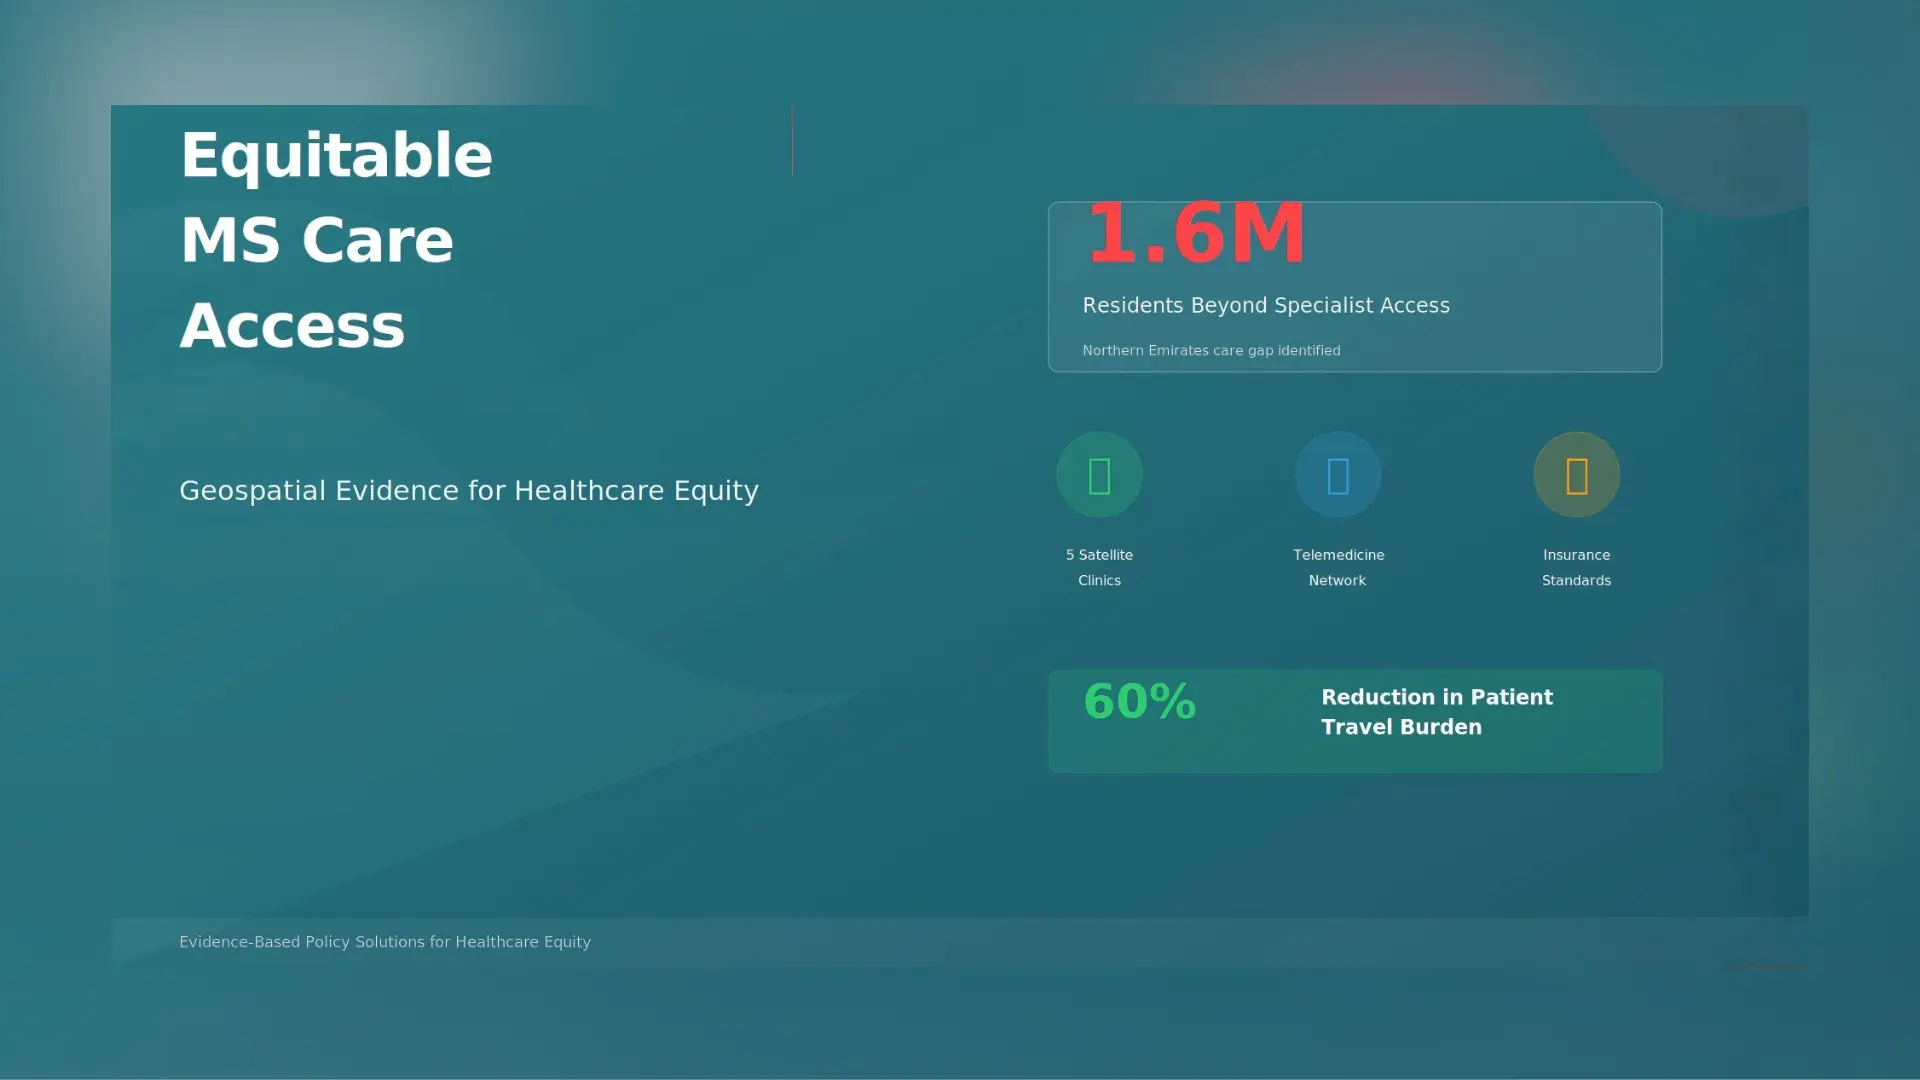Select the green 60% statistic figure
Screen dimensions: 1920x1080
point(1140,701)
